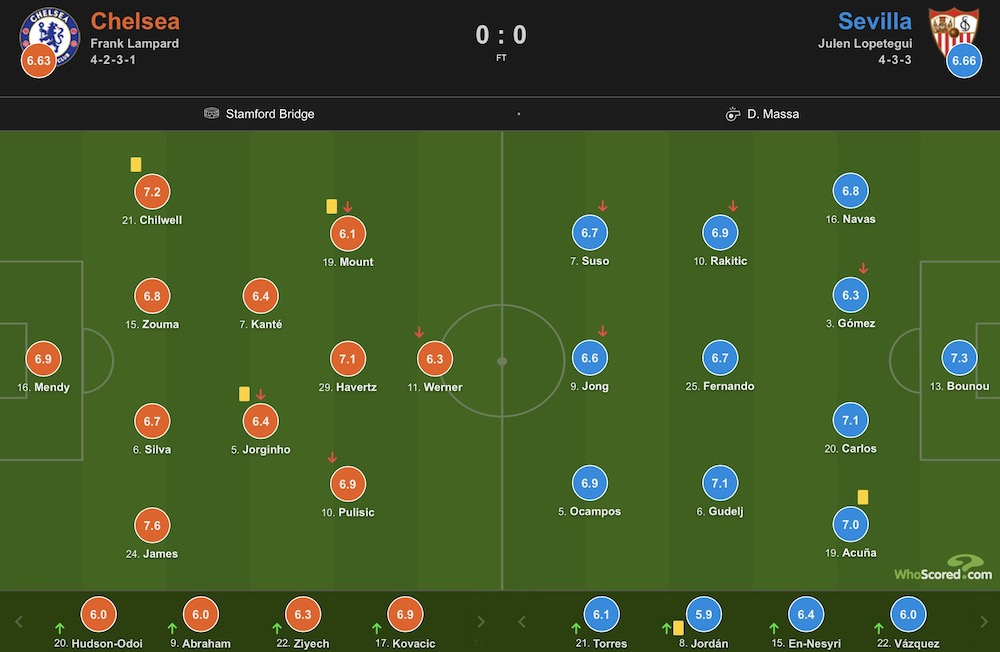The image size is (1000, 652).
Task: Show next Chelsea substitutes with right chevron
Action: pyautogui.click(x=481, y=621)
